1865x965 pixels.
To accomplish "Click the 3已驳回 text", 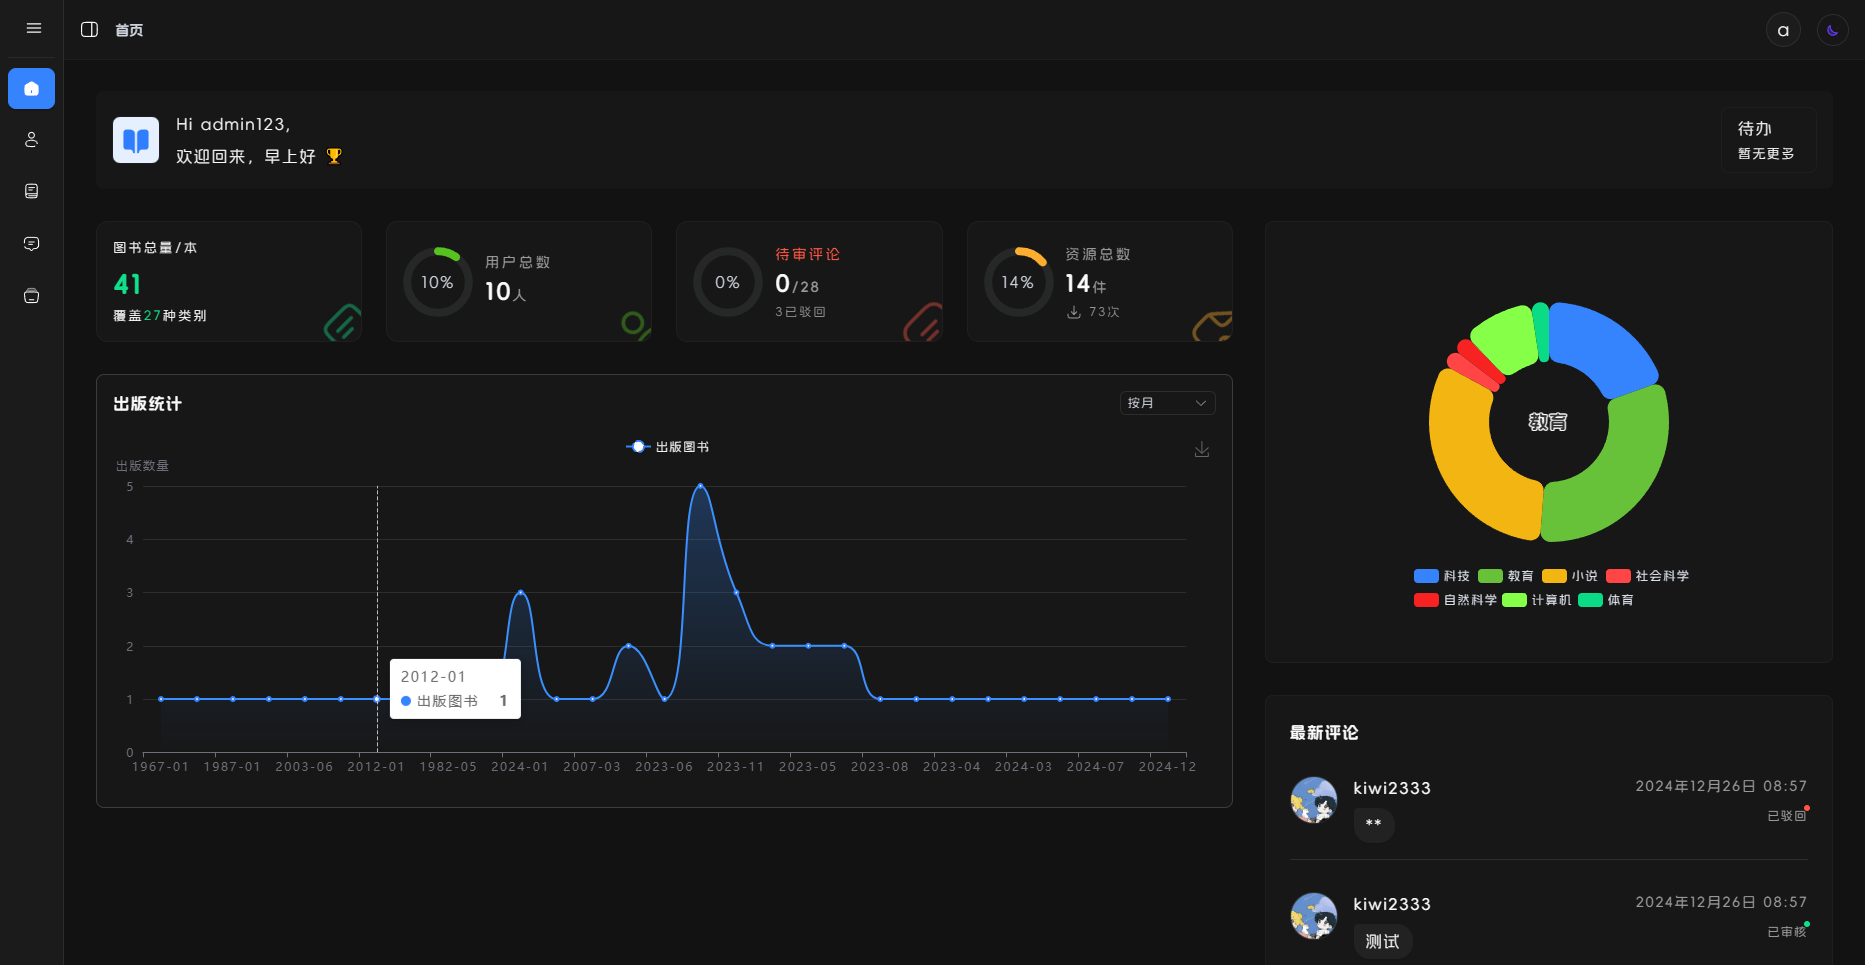I will (801, 312).
